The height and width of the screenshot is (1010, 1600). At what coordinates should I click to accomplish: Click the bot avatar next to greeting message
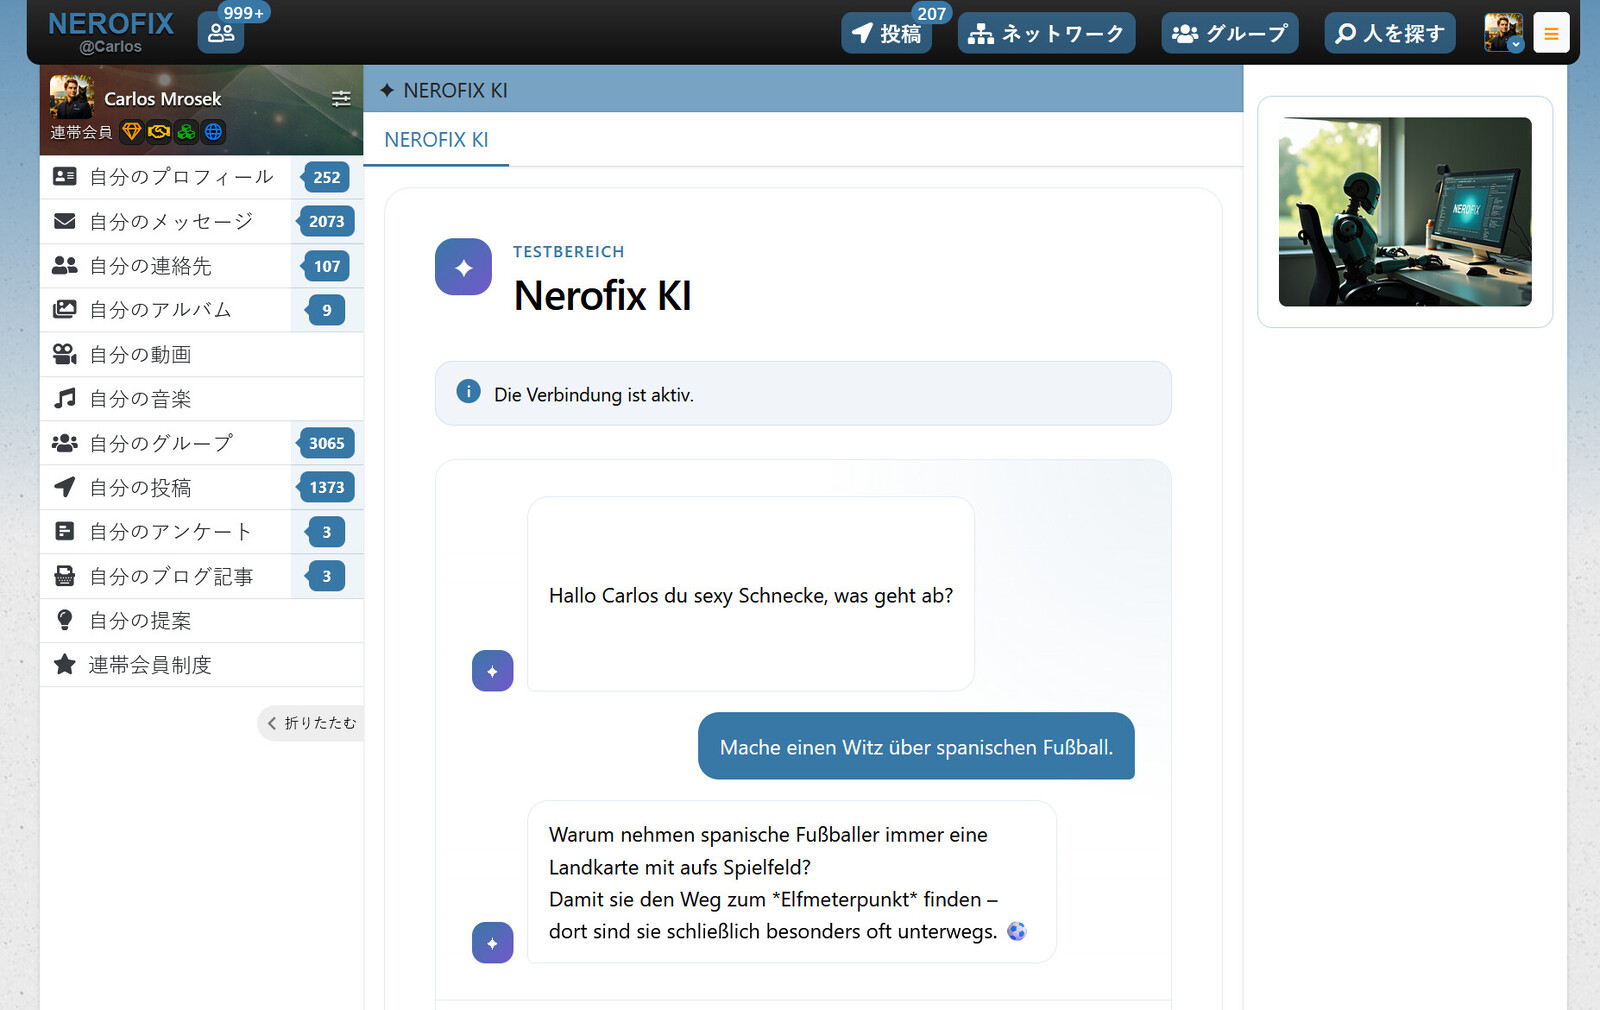(492, 671)
